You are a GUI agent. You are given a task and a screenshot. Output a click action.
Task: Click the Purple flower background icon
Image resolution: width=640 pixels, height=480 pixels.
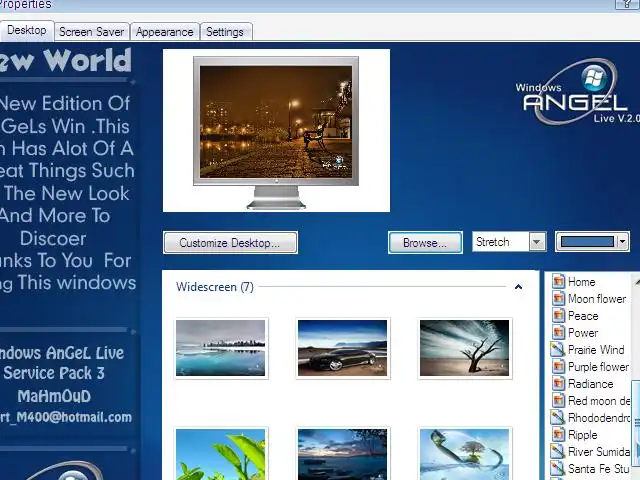(558, 367)
